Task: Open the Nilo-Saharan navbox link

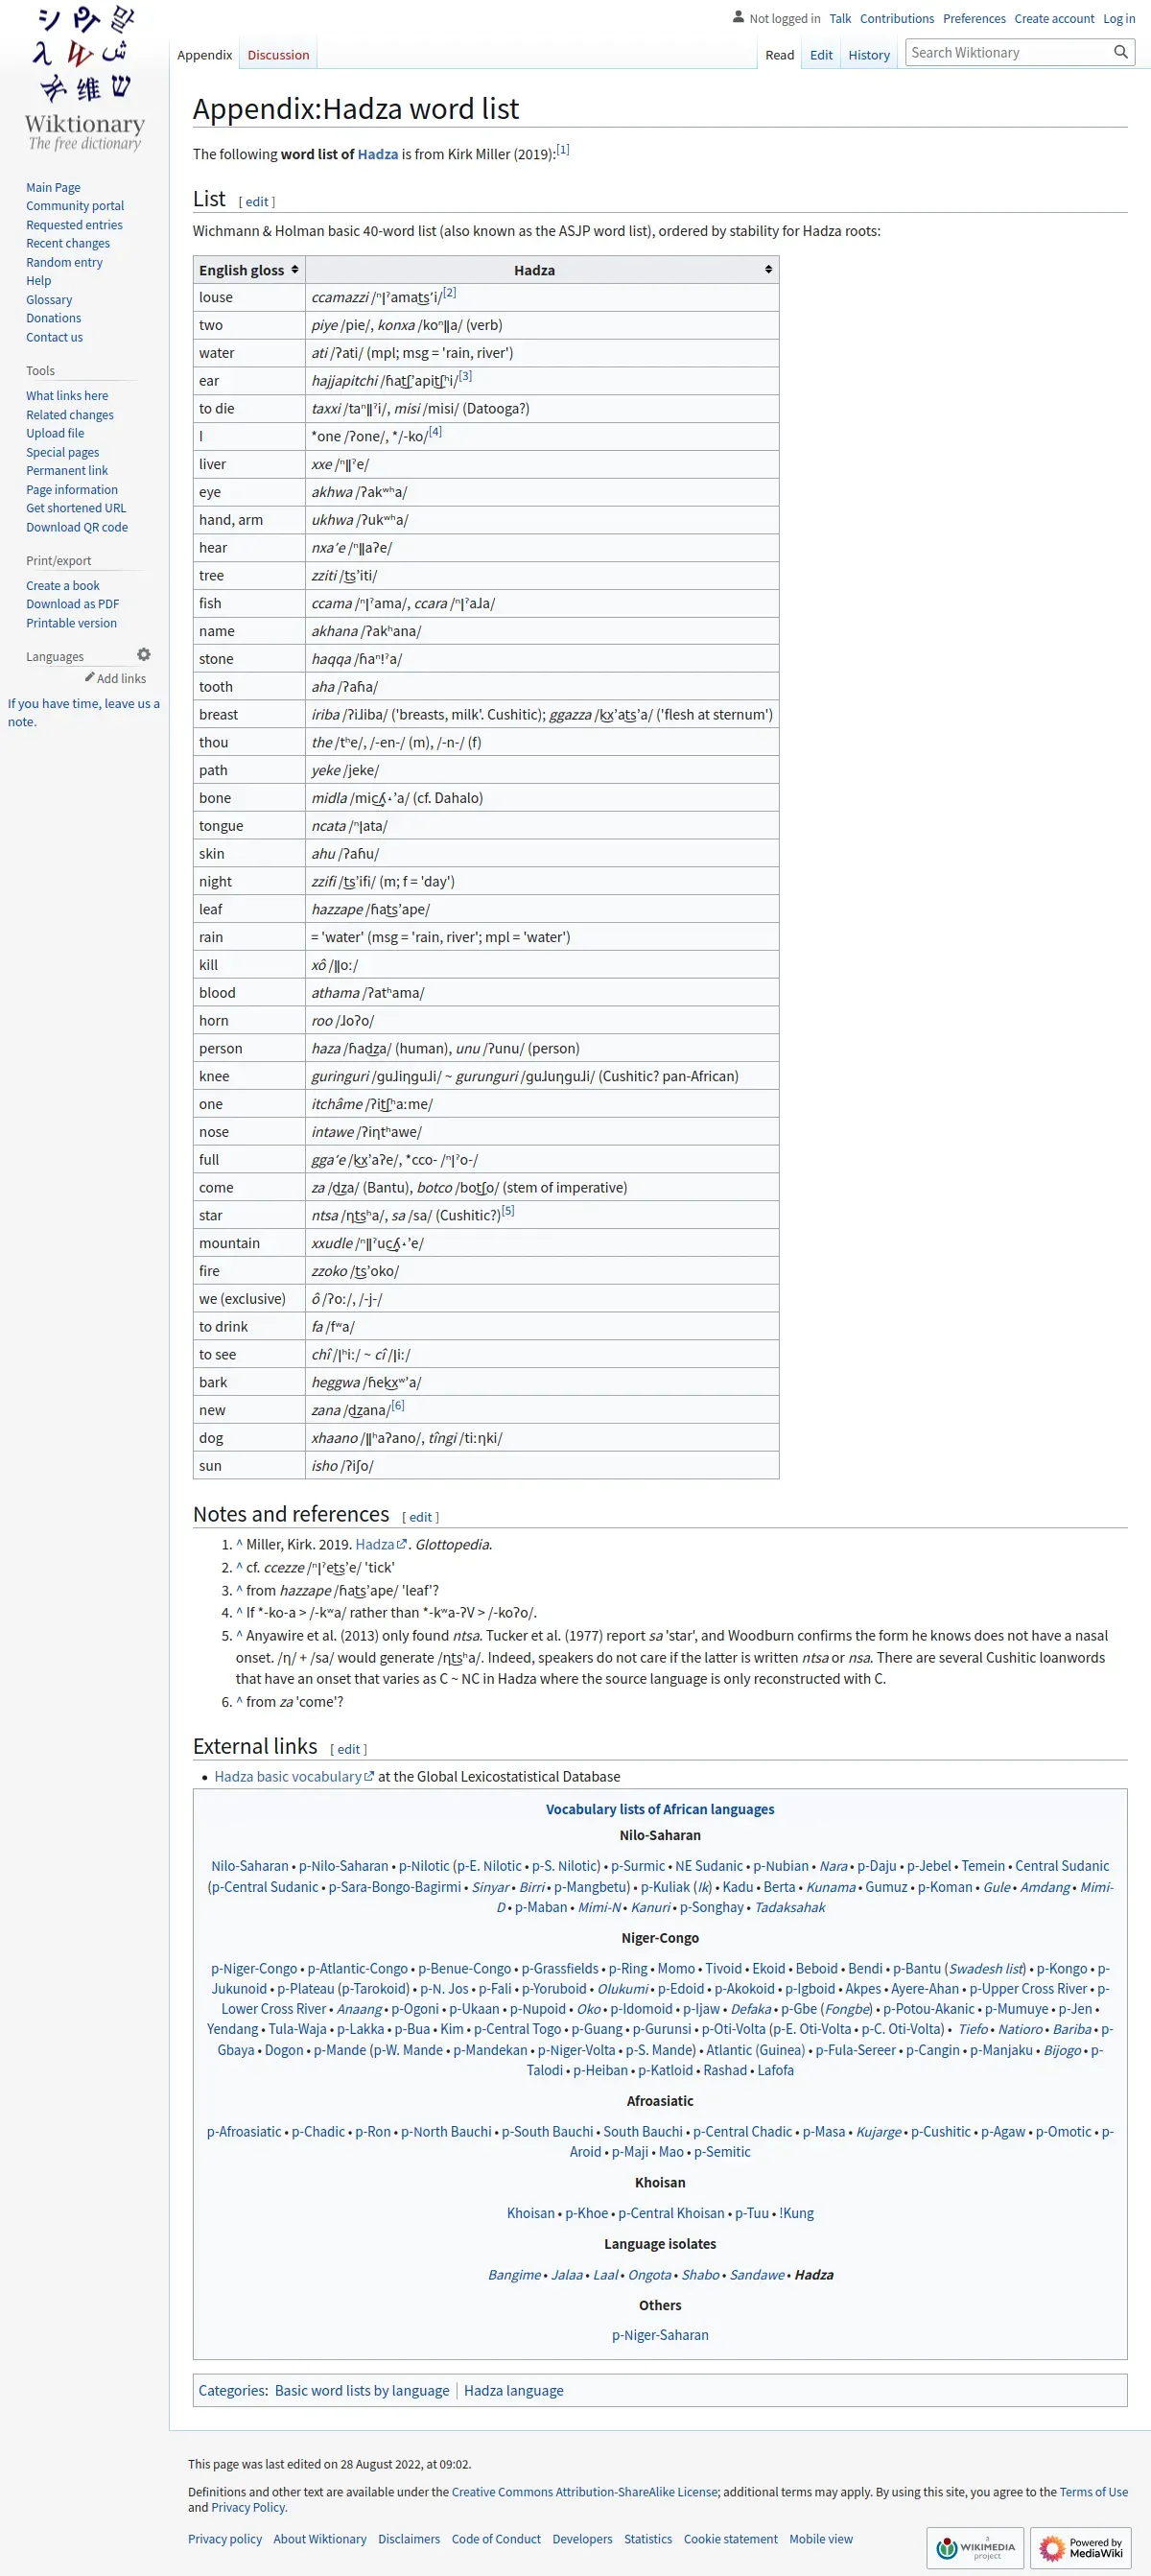Action: pos(249,1867)
